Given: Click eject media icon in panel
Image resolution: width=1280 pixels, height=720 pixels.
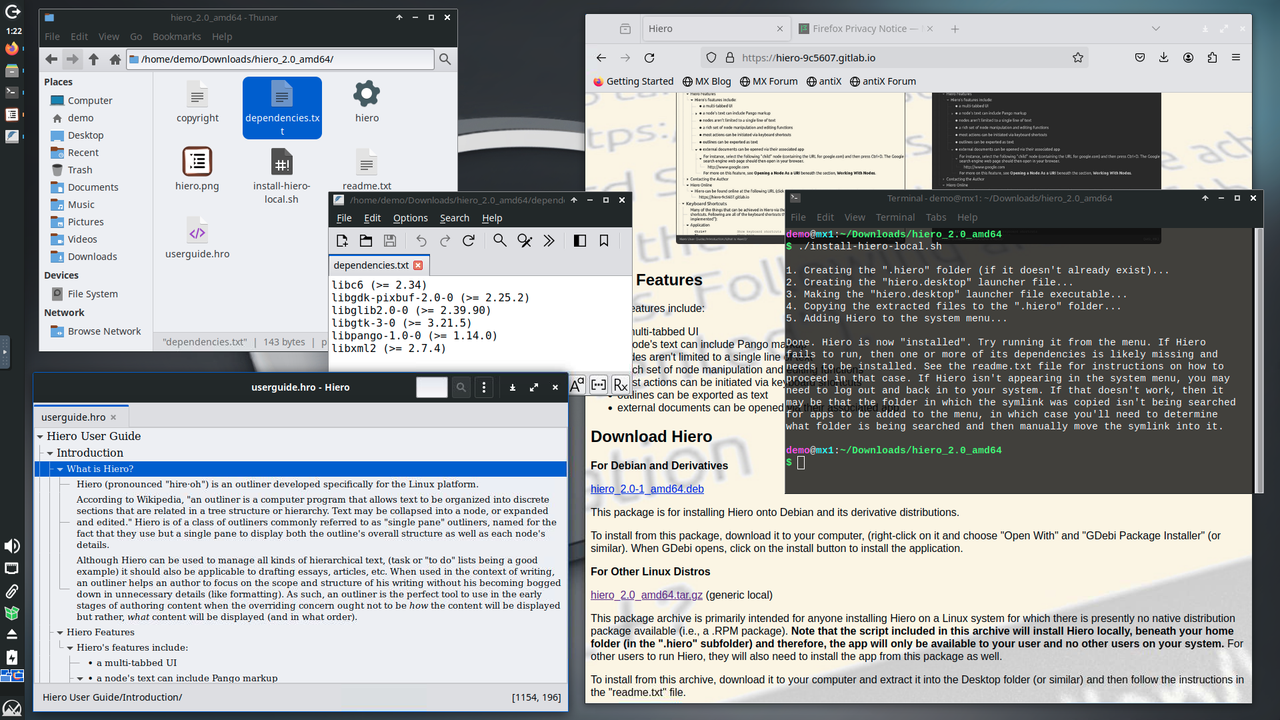Looking at the screenshot, I should click(x=12, y=635).
